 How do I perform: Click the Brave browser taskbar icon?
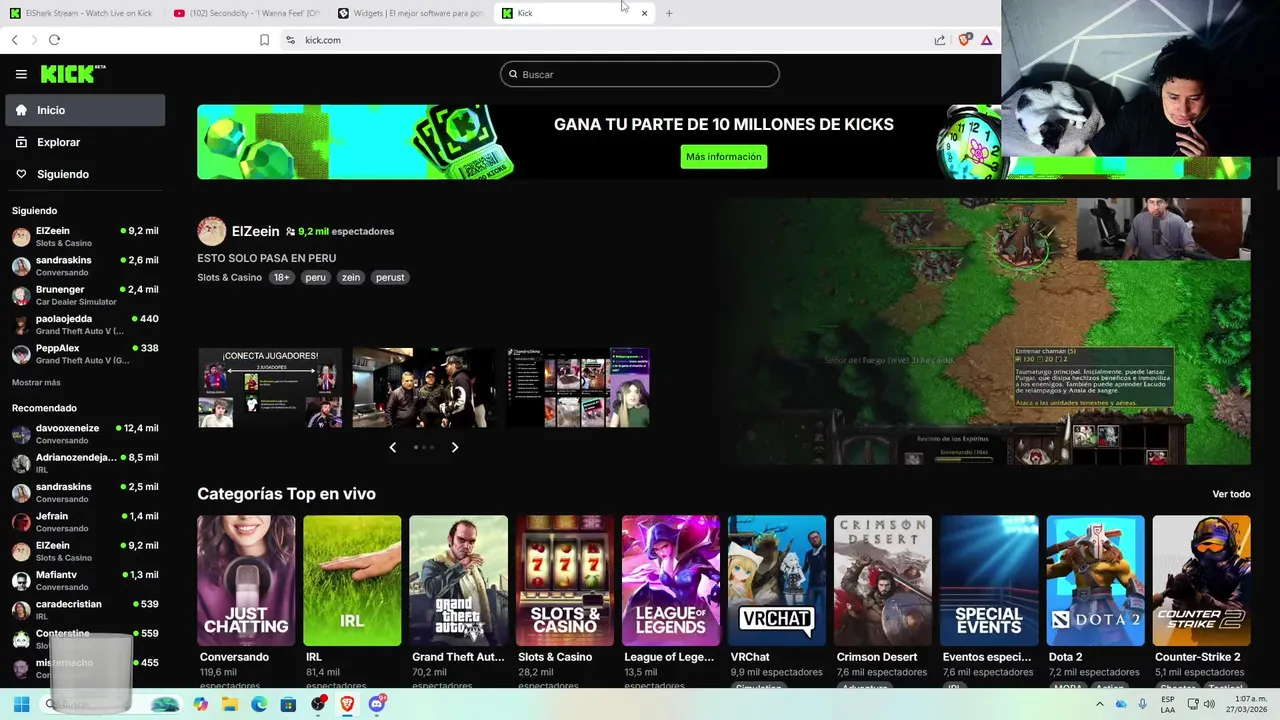tap(347, 704)
